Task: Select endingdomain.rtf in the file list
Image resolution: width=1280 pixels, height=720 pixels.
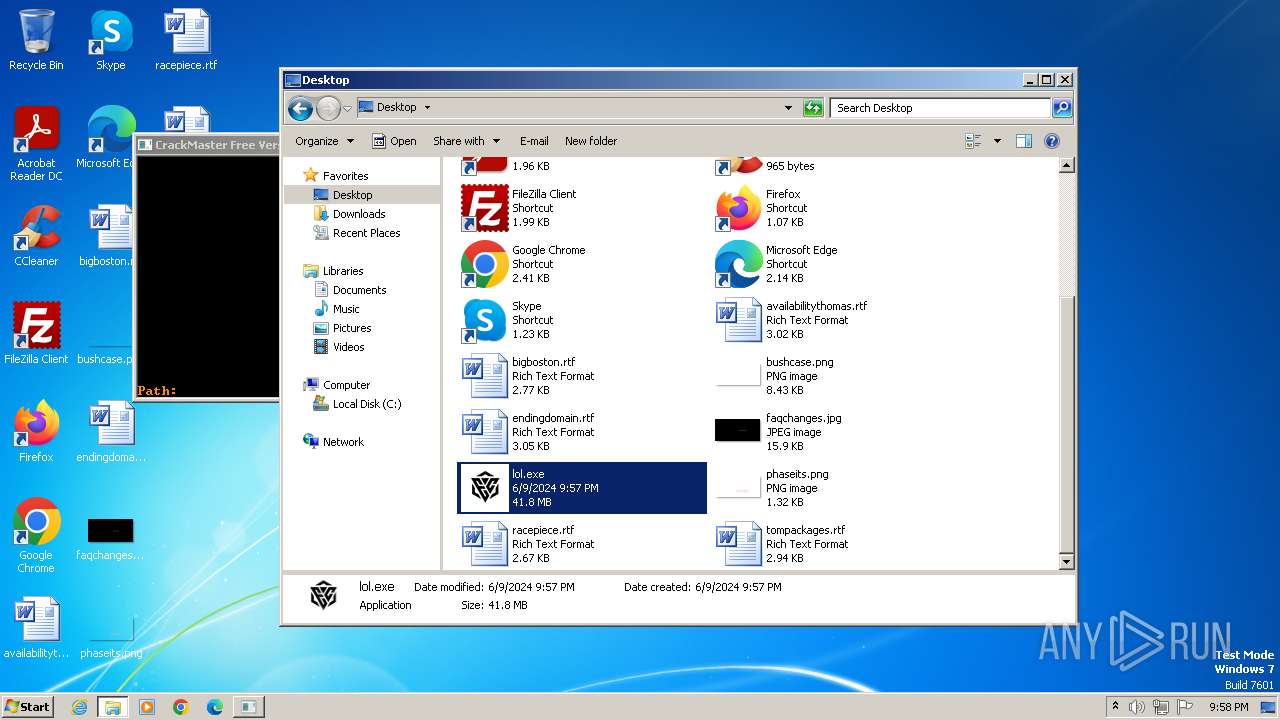Action: (582, 432)
